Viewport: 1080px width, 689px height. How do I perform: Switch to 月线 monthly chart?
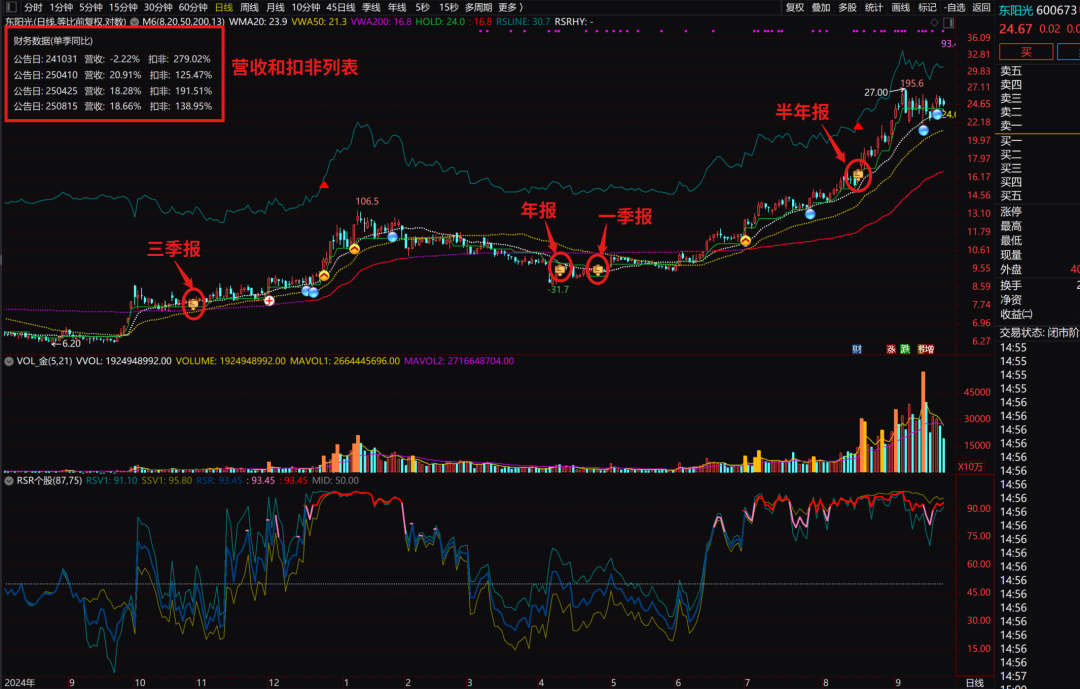tap(275, 8)
